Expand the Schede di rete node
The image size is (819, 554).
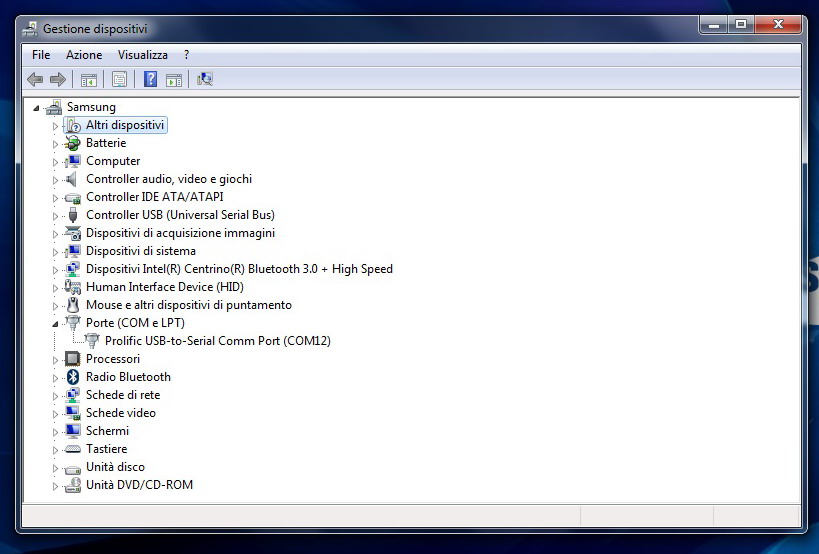pos(55,396)
